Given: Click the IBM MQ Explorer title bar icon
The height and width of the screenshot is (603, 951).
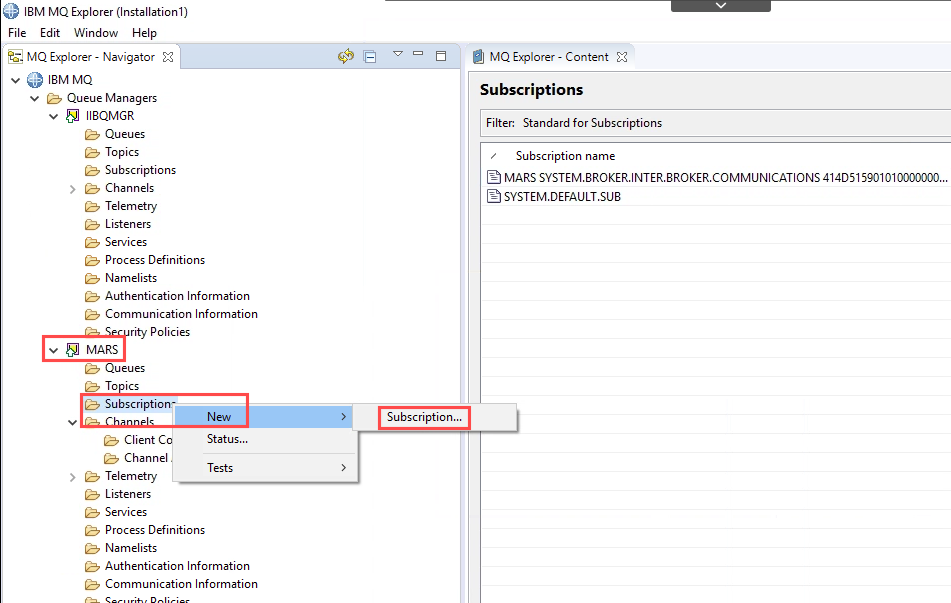Looking at the screenshot, I should coord(12,11).
